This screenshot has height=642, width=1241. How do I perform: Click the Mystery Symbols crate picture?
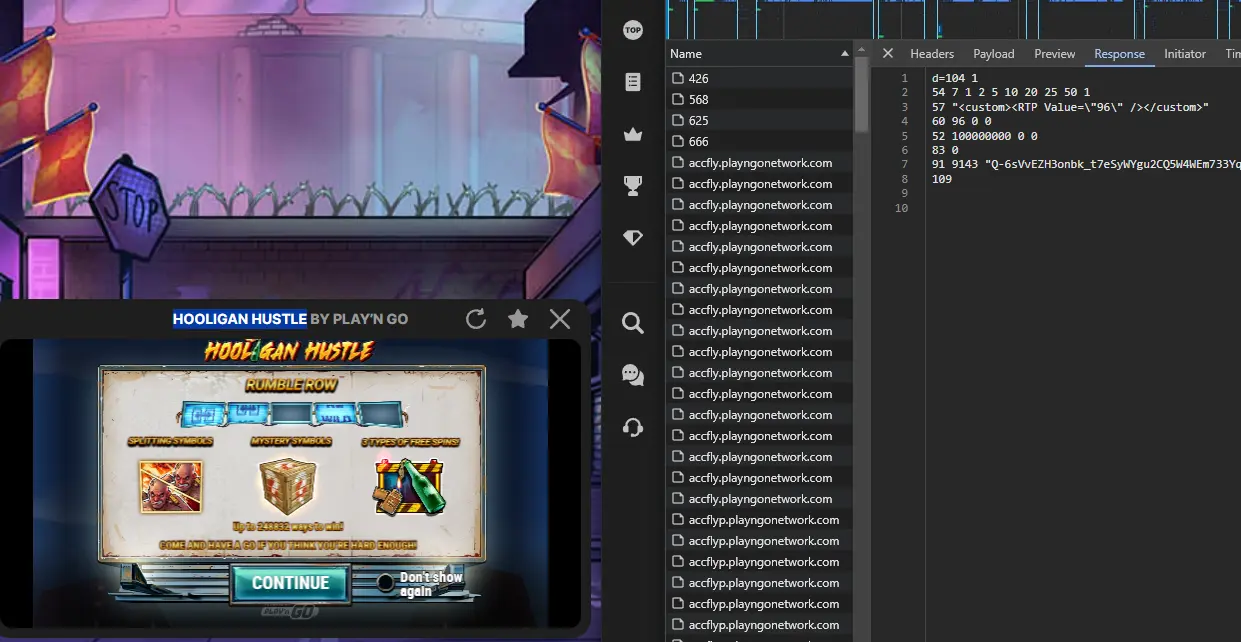pos(290,487)
